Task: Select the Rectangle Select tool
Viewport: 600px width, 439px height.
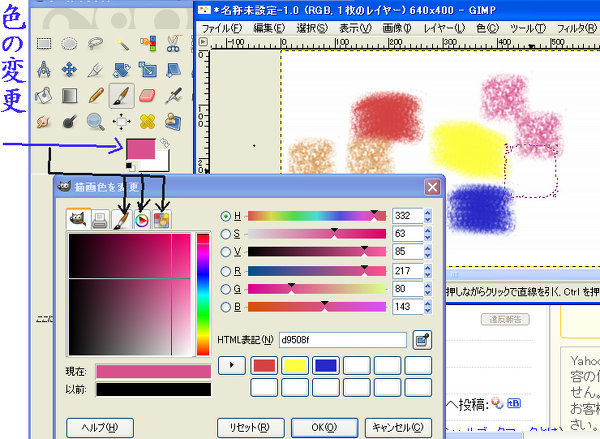Action: pyautogui.click(x=44, y=43)
